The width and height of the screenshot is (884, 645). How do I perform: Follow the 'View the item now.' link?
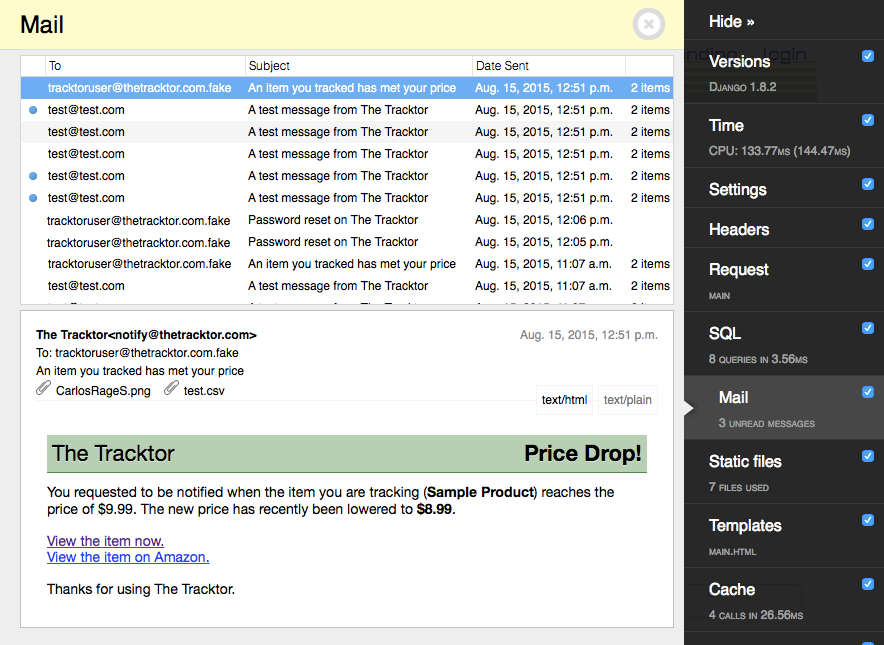105,541
